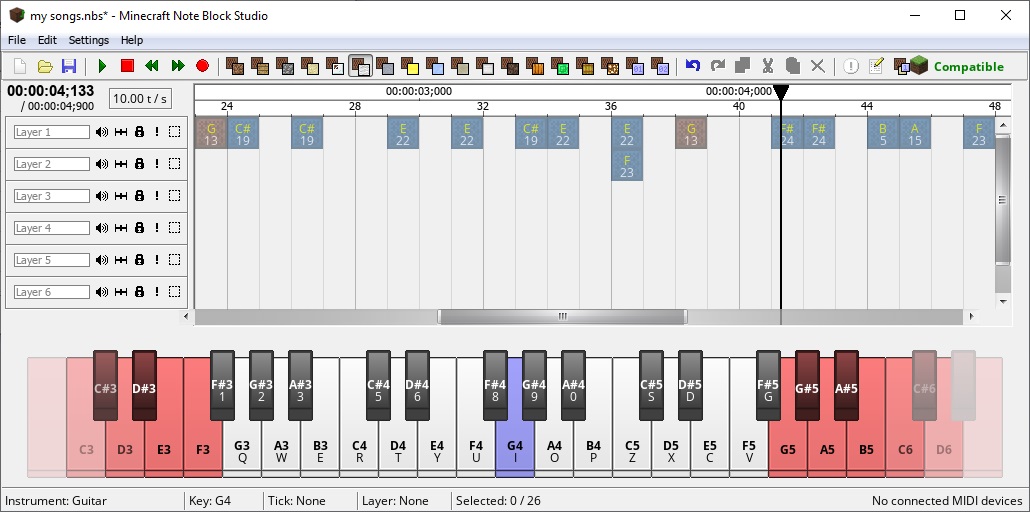Click Layer 4's dotted selection square
The width and height of the screenshot is (1030, 512).
point(174,228)
